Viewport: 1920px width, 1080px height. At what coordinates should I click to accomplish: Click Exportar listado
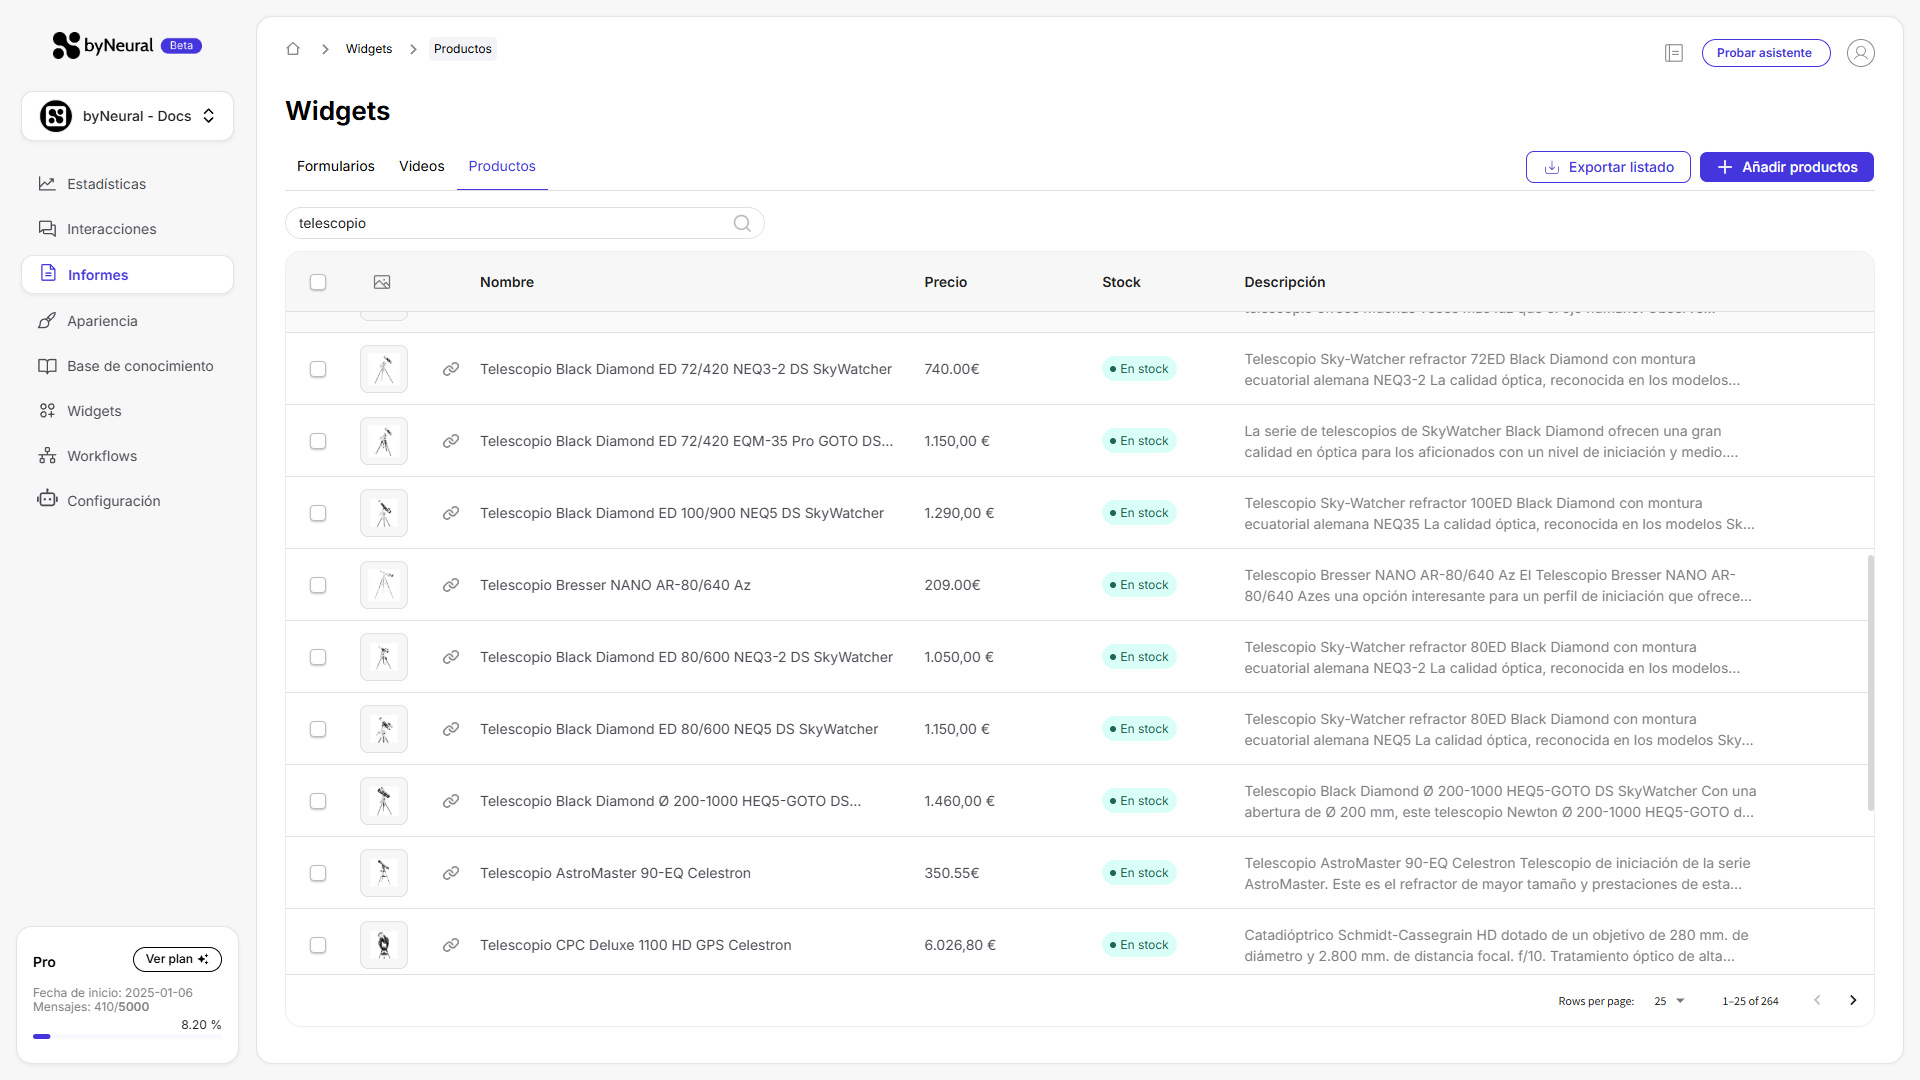[1607, 167]
